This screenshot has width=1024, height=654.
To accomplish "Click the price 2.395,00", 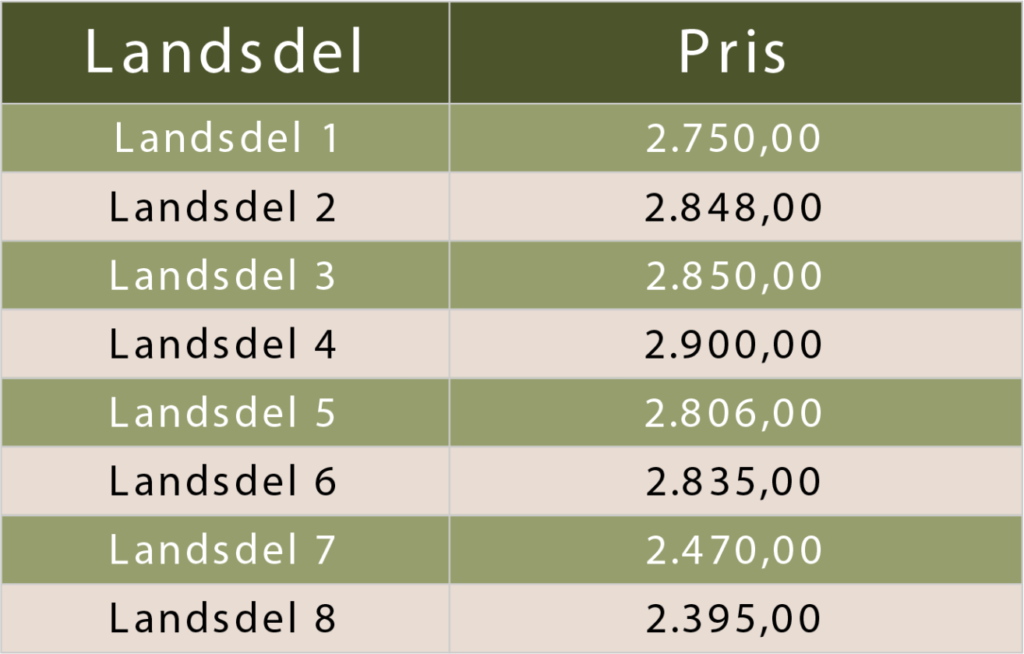I will (x=733, y=618).
